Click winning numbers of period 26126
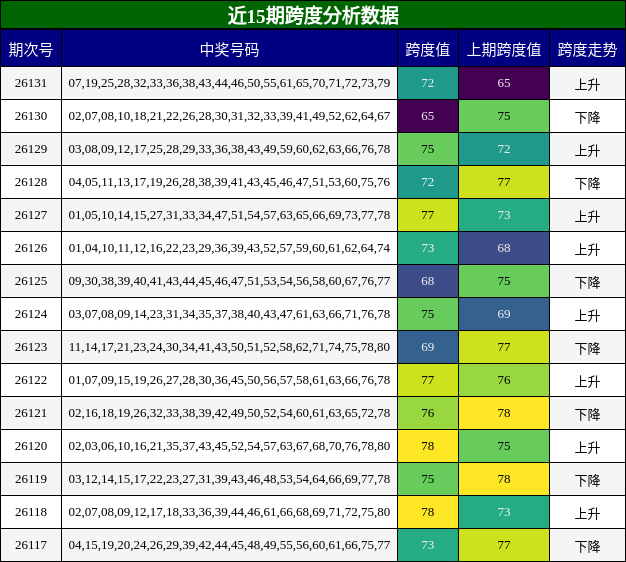Screen dimensions: 626x562 click(x=229, y=248)
